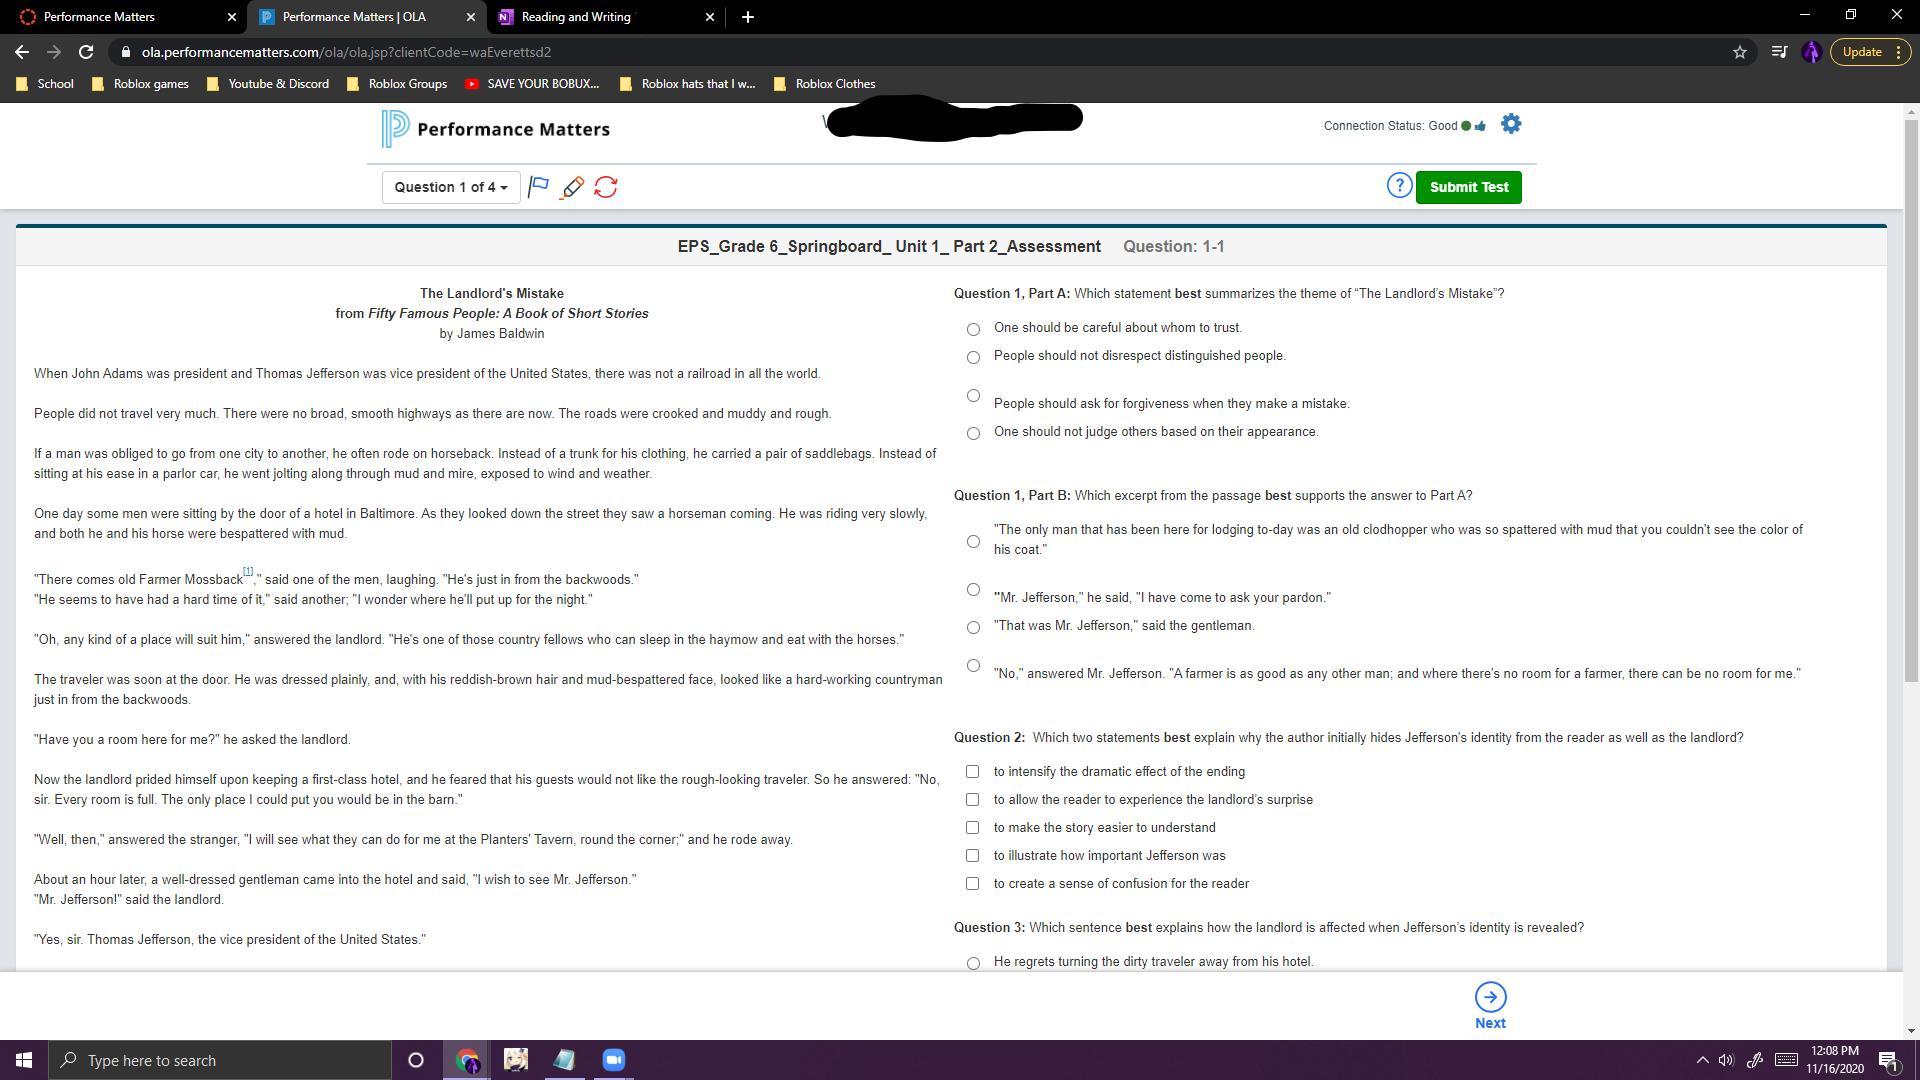Expand the Question 1 of 4 dropdown
This screenshot has width=1920, height=1080.
450,187
